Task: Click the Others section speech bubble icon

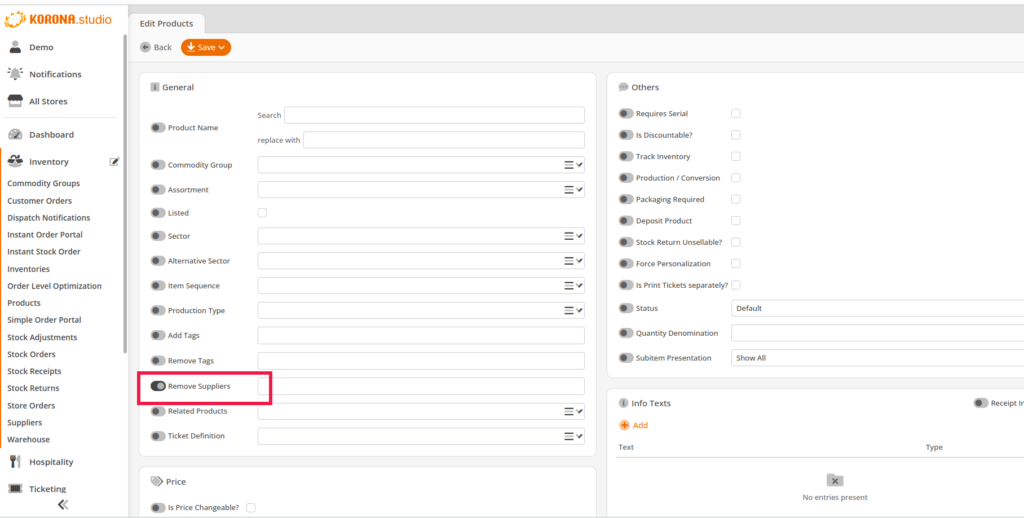Action: [x=623, y=87]
